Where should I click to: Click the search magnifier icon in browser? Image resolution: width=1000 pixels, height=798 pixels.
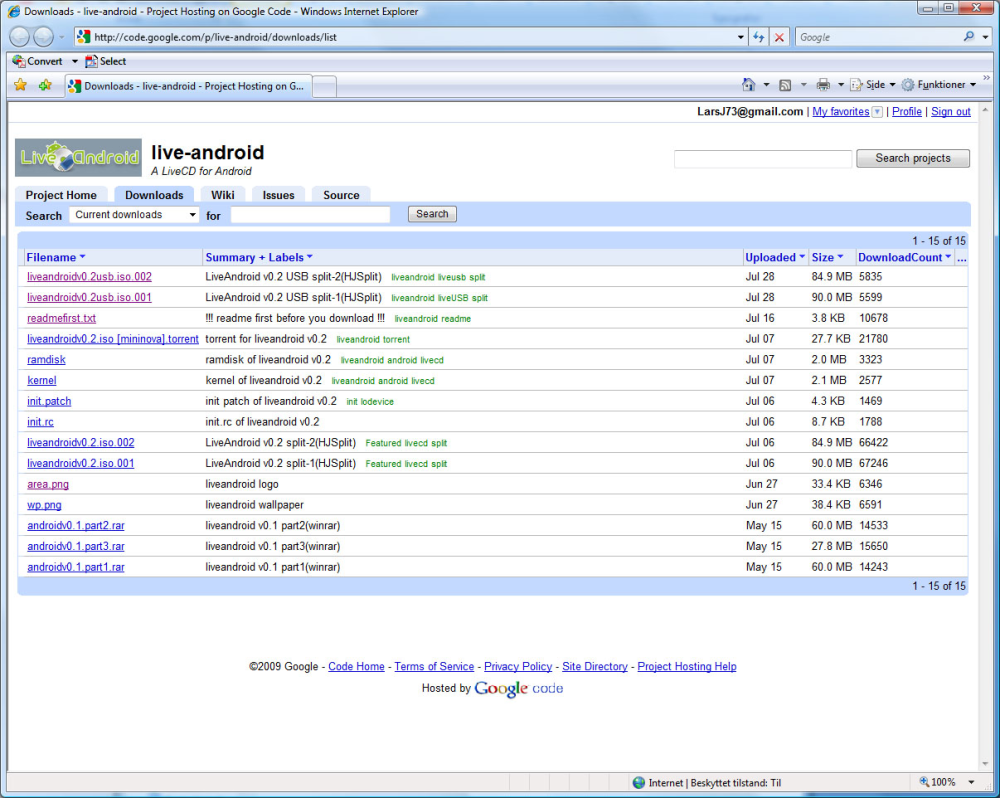[x=969, y=37]
